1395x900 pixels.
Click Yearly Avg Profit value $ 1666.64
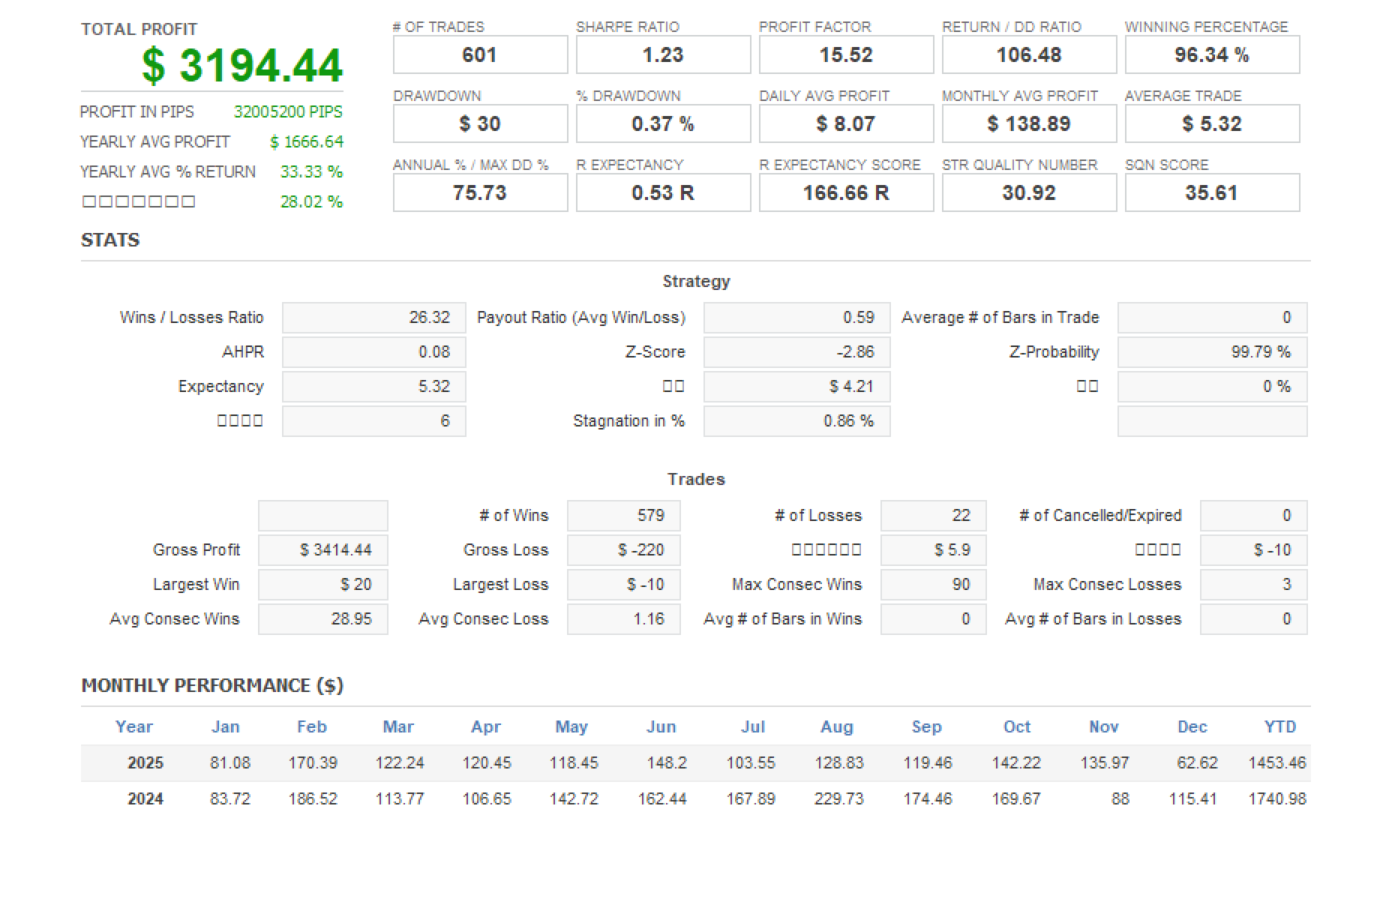pos(306,142)
